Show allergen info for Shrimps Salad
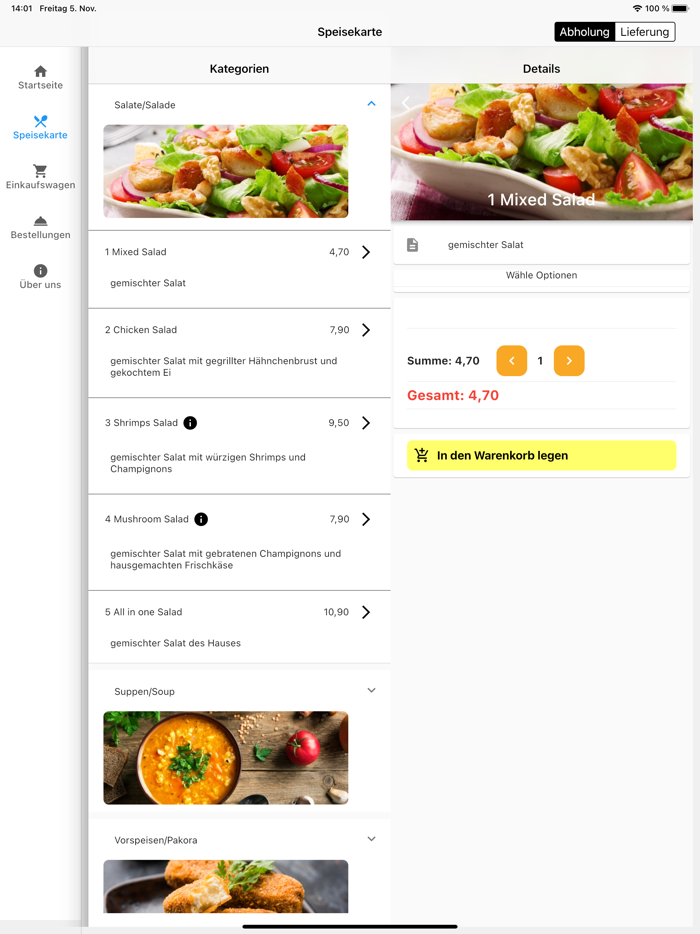This screenshot has width=700, height=934. (190, 423)
